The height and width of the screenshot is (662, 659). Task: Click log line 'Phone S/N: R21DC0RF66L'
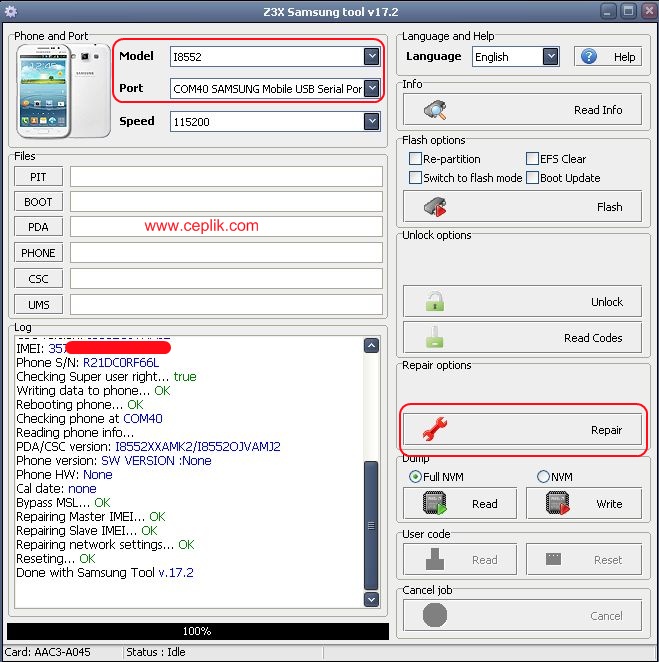point(87,363)
